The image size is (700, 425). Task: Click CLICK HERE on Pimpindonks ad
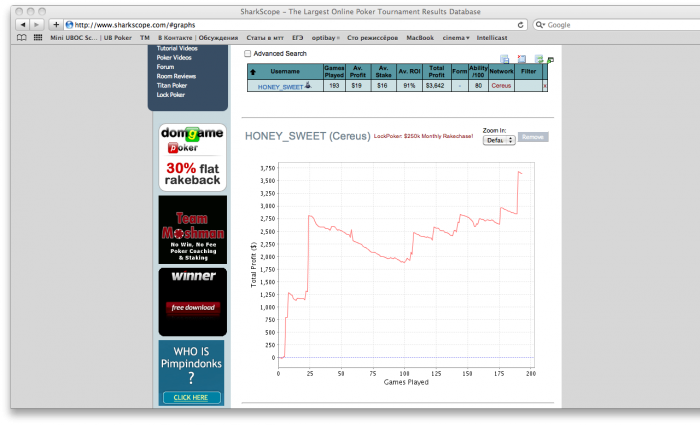[191, 397]
